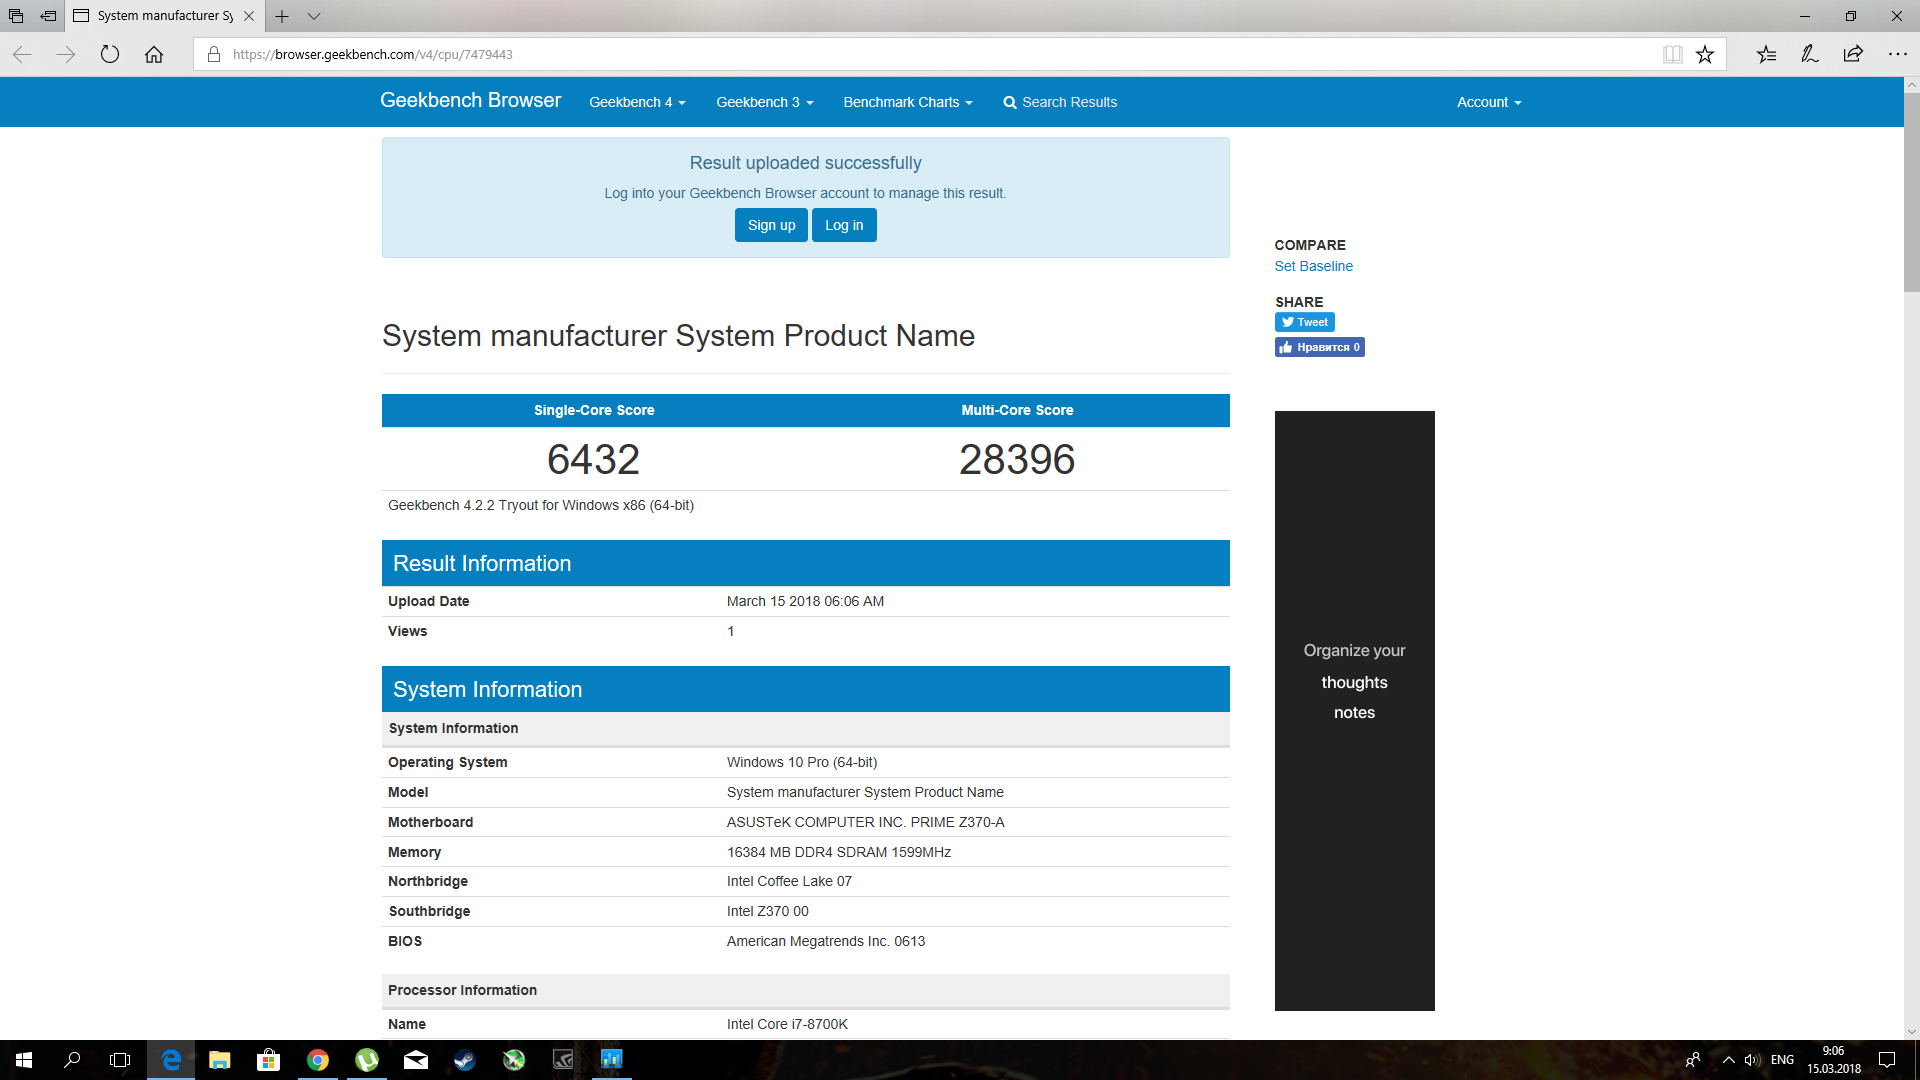Click the share icon in Edge toolbar
Viewport: 1920px width, 1080px height.
(x=1853, y=54)
